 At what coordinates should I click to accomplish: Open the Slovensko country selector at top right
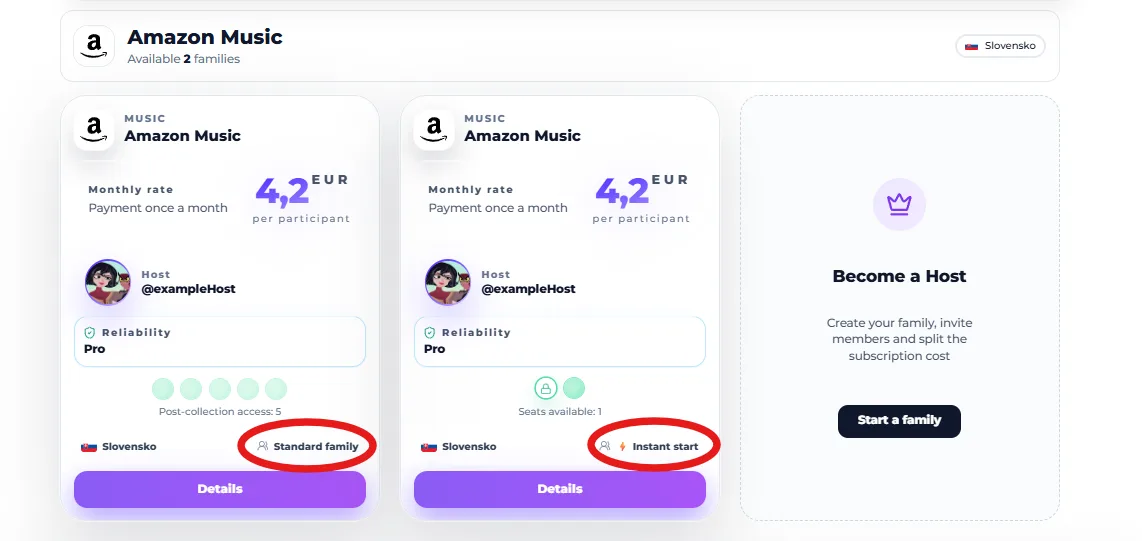pyautogui.click(x=1000, y=46)
